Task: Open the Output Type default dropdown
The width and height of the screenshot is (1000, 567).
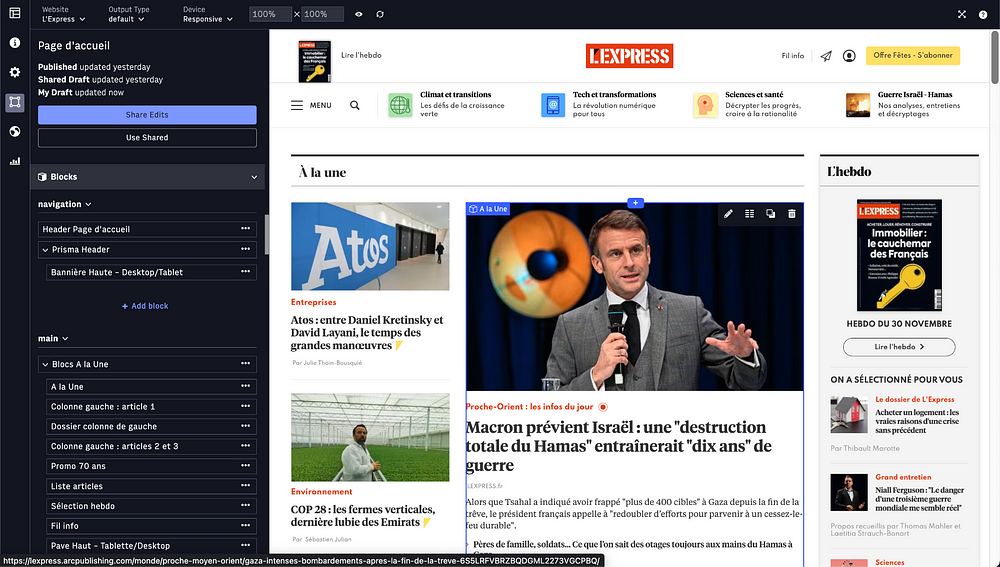Action: point(128,15)
